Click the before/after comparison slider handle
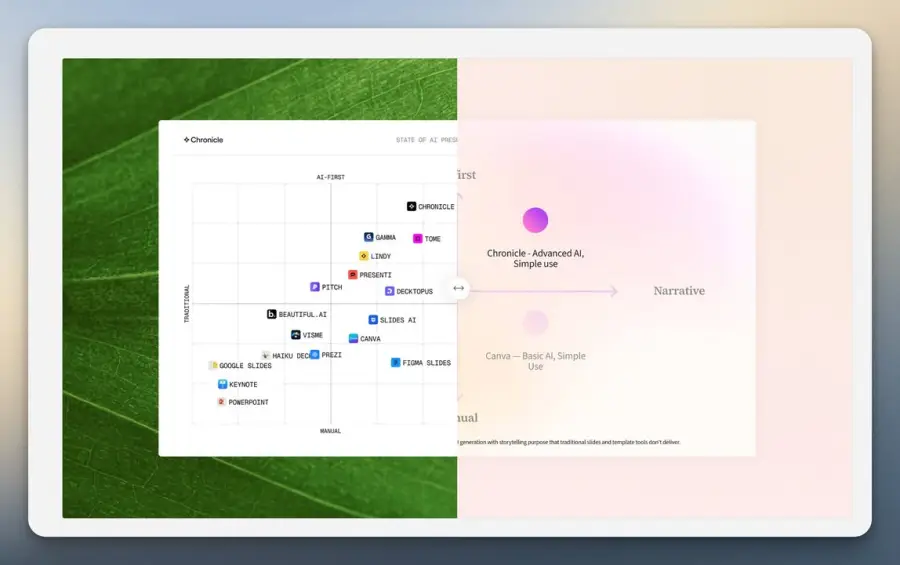The image size is (900, 565). tap(459, 288)
